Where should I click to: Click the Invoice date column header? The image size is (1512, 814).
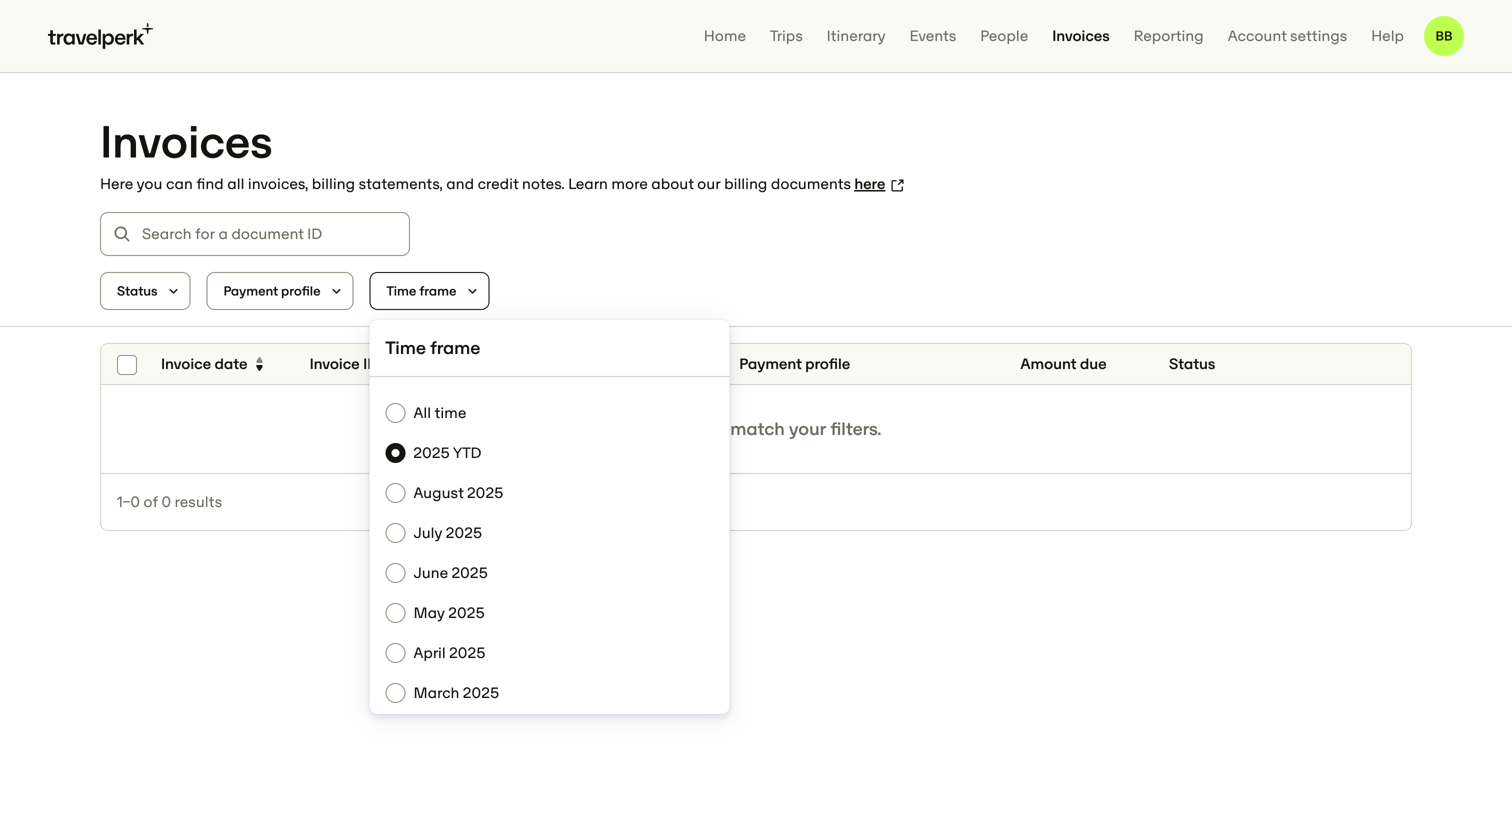click(204, 364)
